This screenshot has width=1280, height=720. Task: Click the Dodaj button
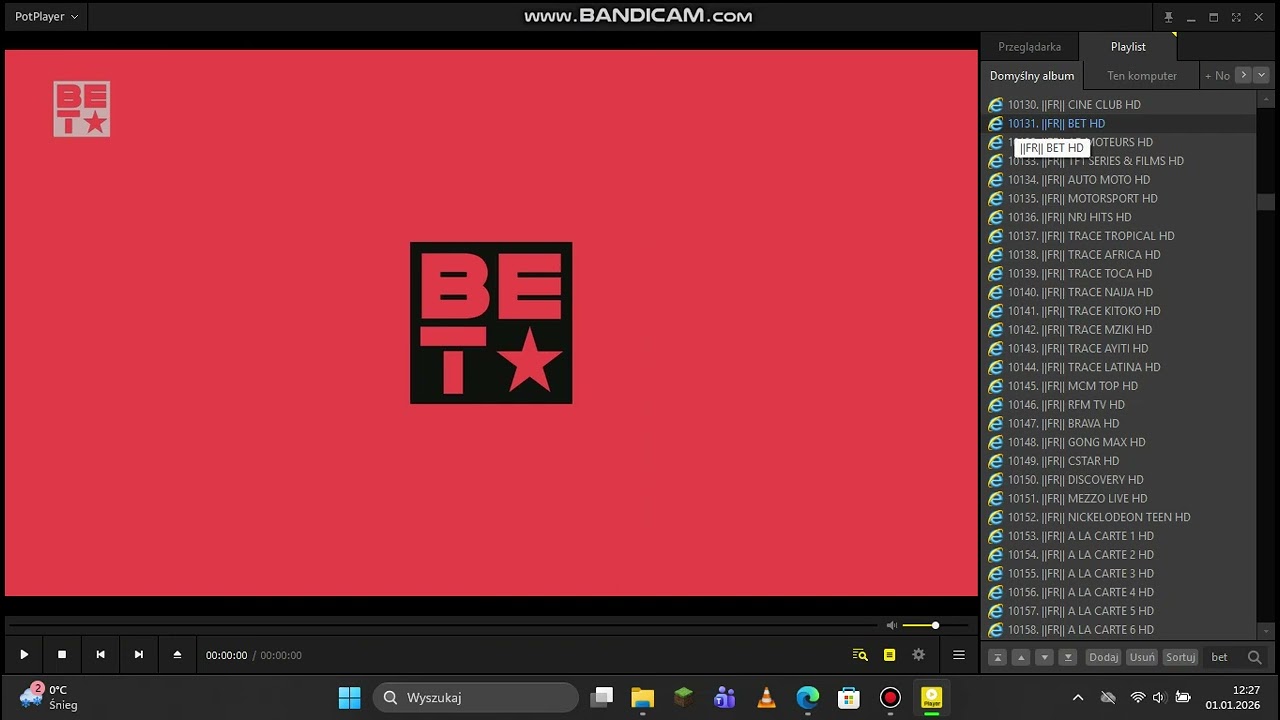tap(1103, 657)
